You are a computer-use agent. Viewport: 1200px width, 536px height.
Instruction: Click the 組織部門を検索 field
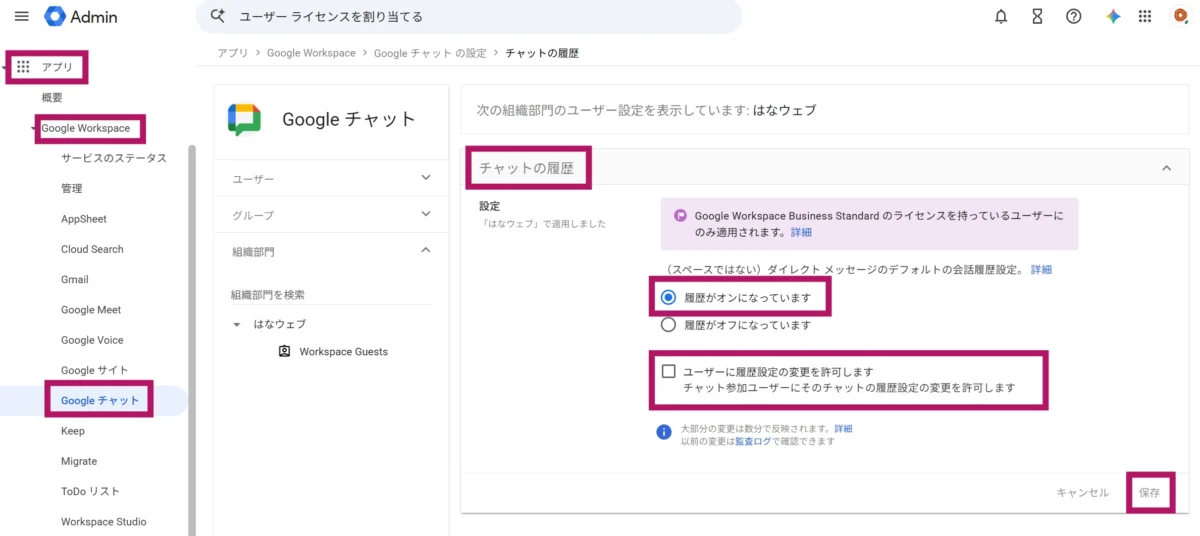(331, 295)
